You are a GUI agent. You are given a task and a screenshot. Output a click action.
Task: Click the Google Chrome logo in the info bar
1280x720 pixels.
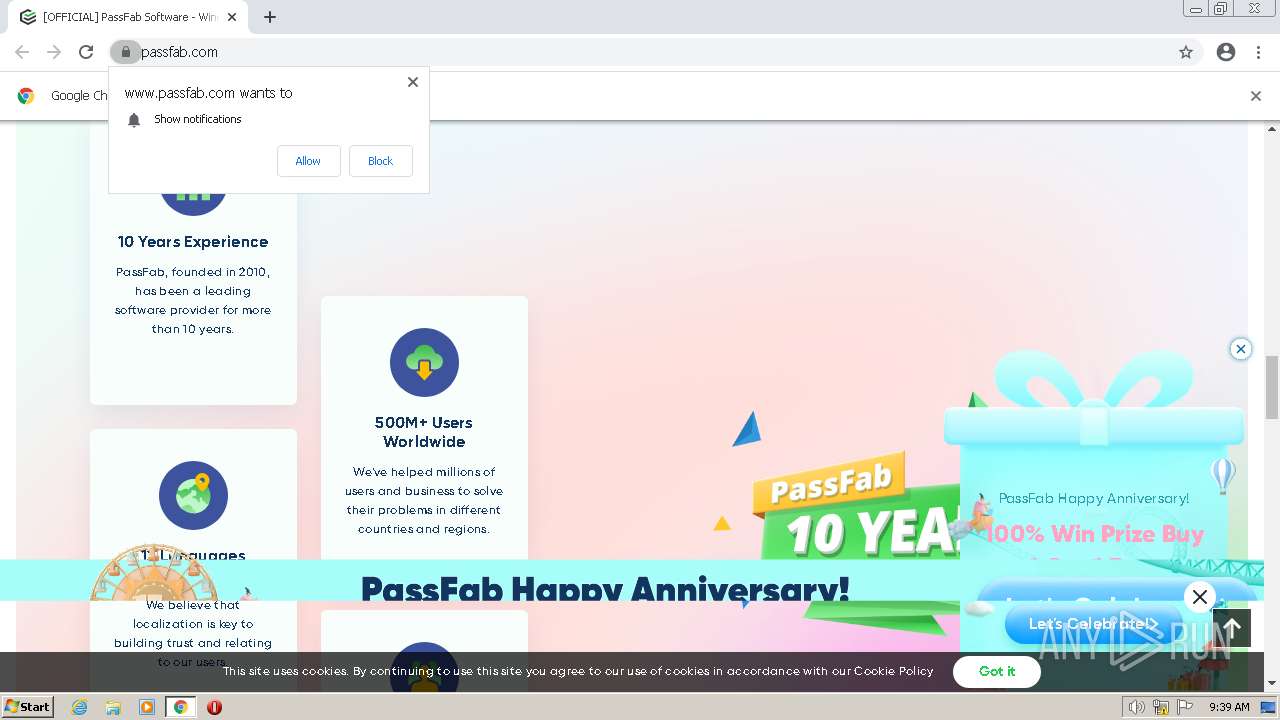[26, 96]
